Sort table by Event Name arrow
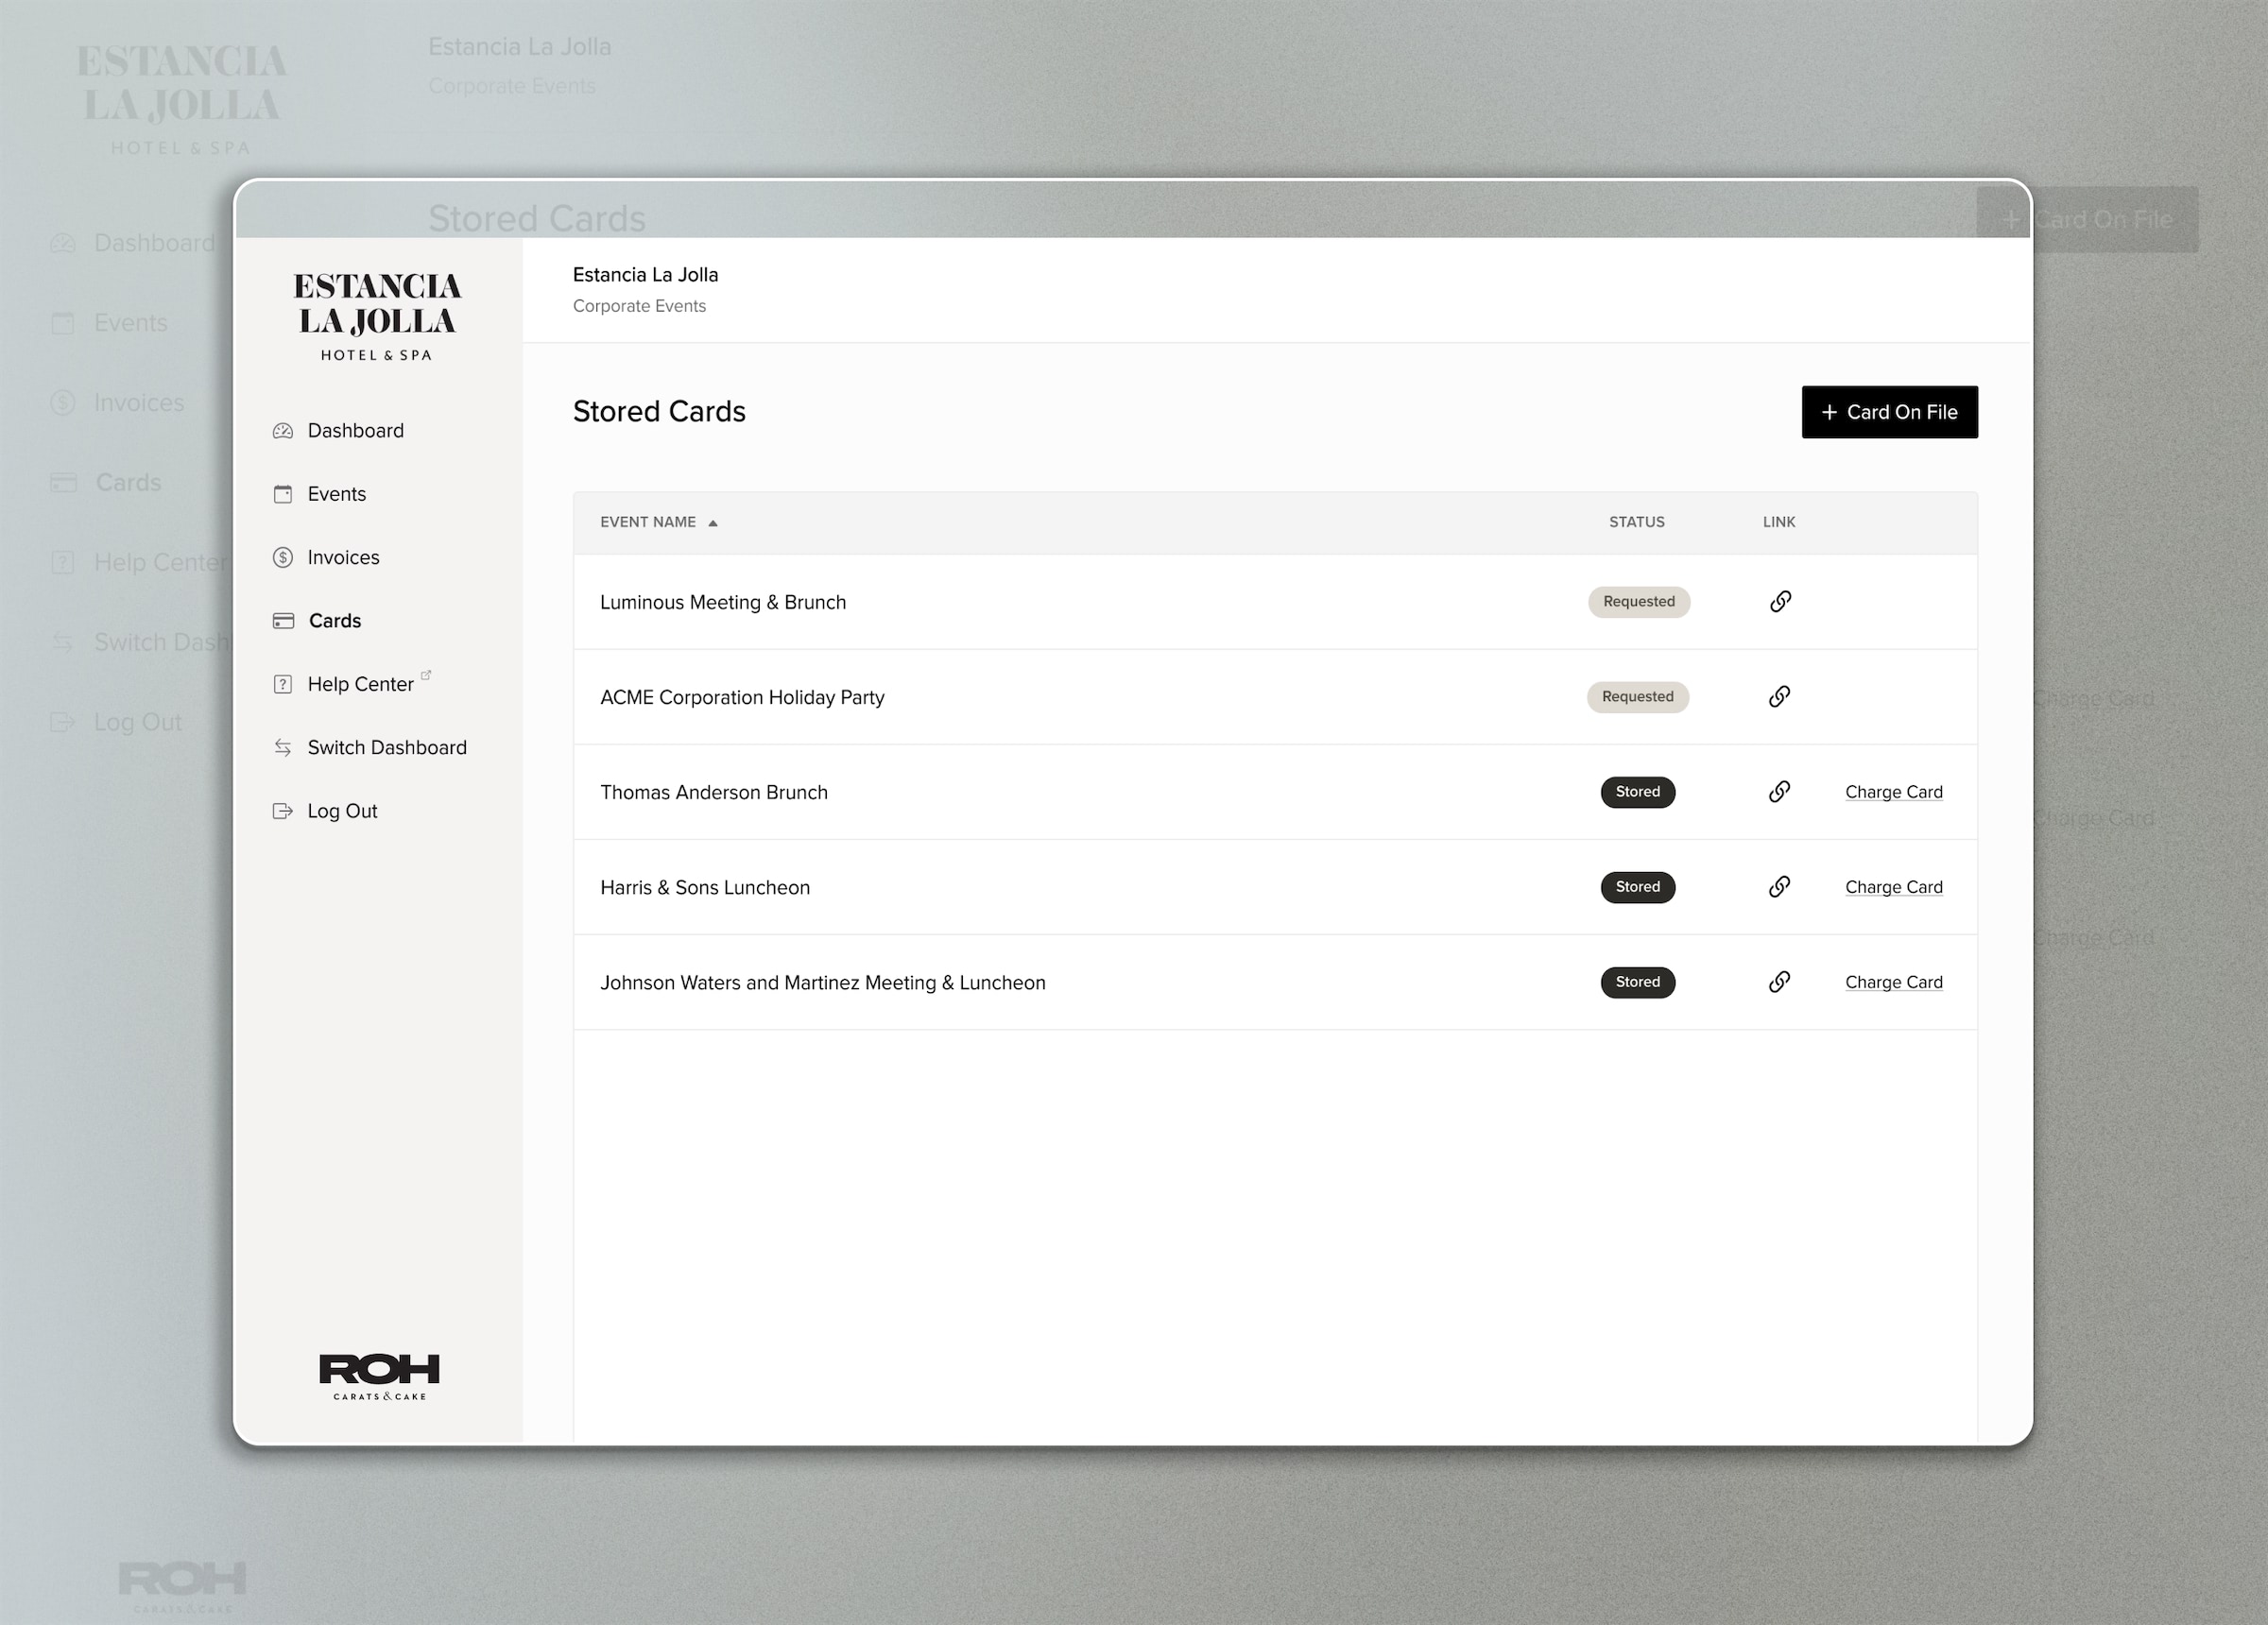Image resolution: width=2268 pixels, height=1625 pixels. (x=713, y=523)
